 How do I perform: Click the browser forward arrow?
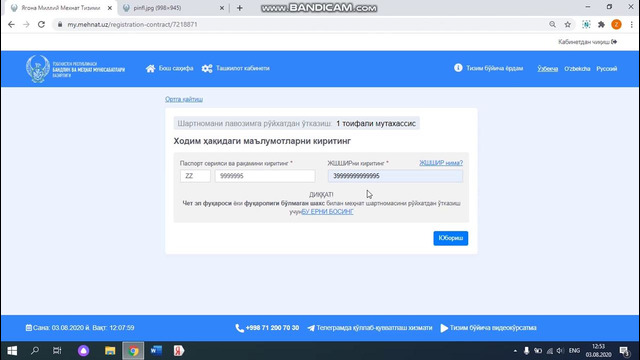click(x=26, y=24)
